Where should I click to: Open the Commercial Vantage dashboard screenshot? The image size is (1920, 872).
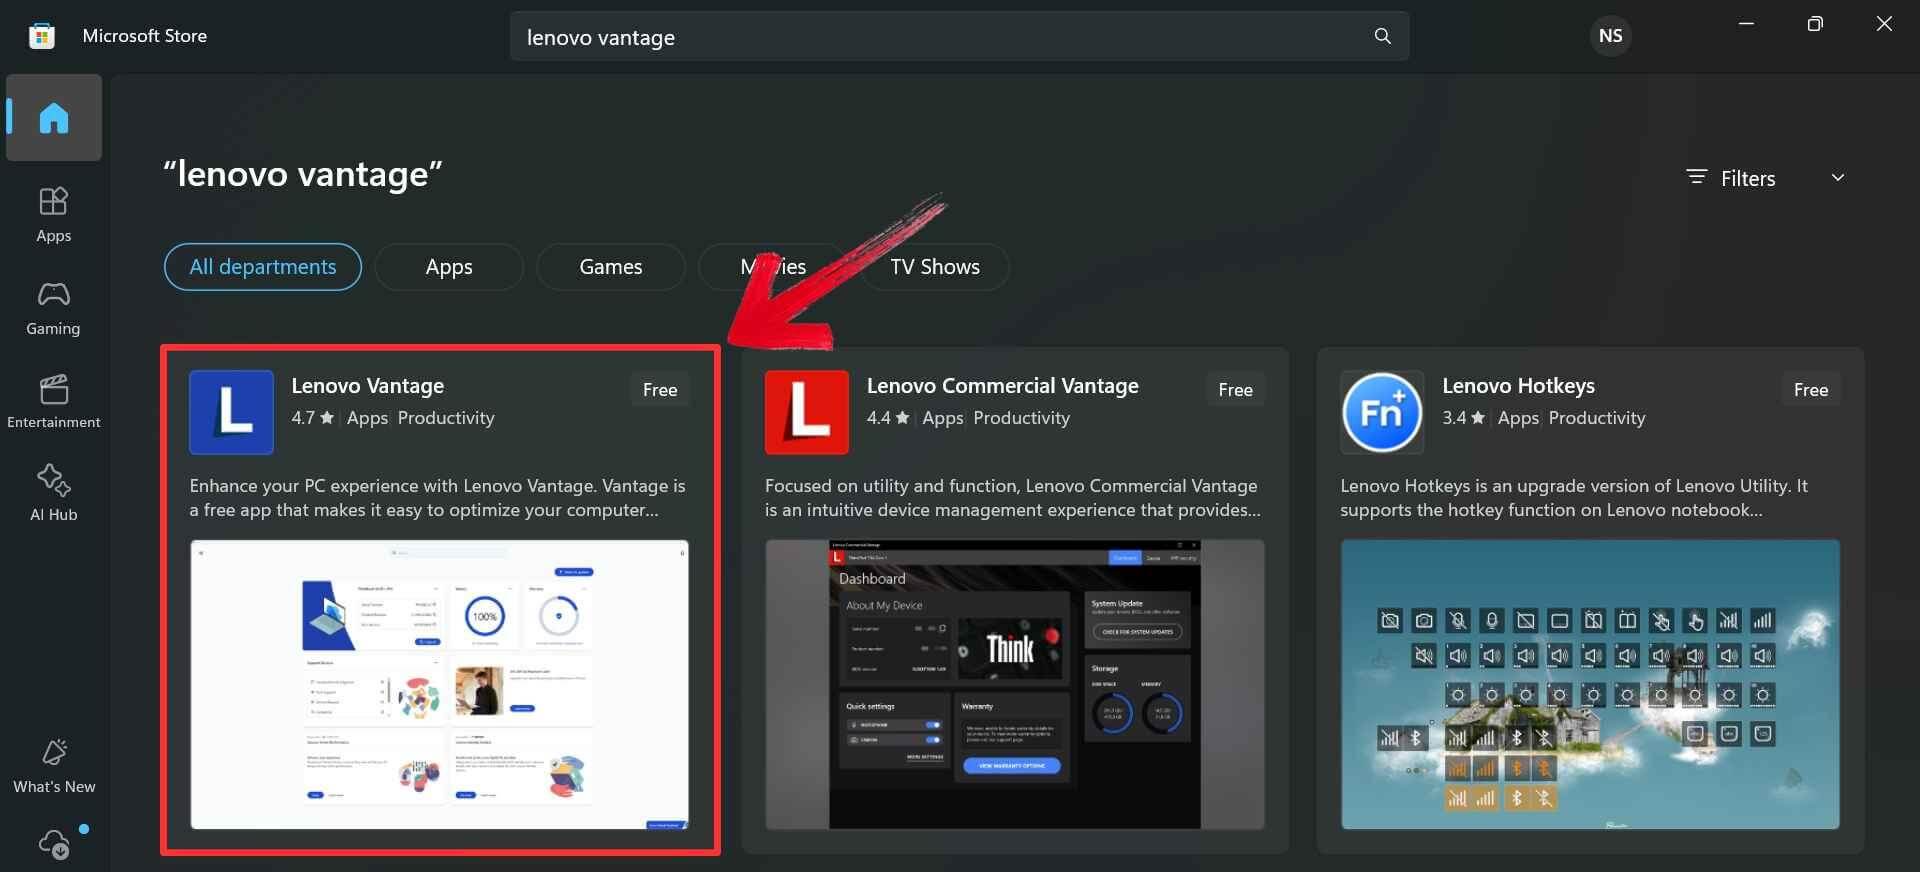pos(1015,685)
